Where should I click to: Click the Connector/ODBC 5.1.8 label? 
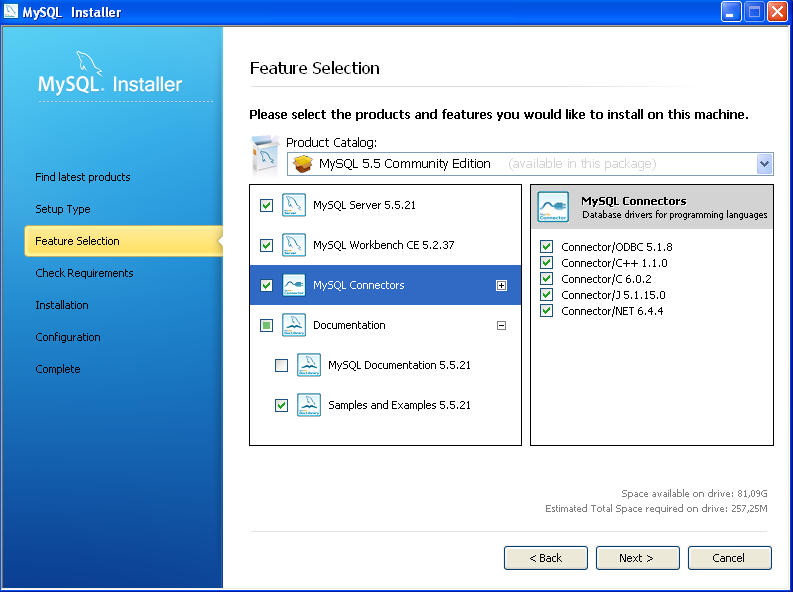coord(616,247)
